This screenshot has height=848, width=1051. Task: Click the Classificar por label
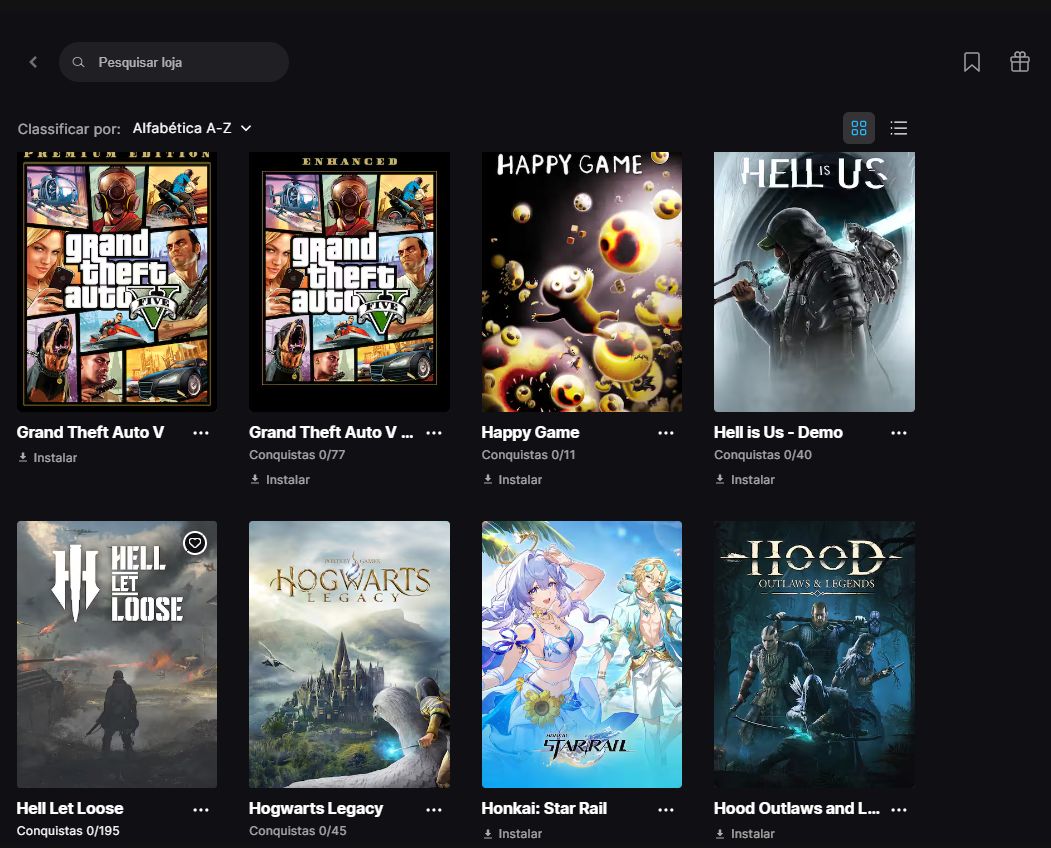69,129
